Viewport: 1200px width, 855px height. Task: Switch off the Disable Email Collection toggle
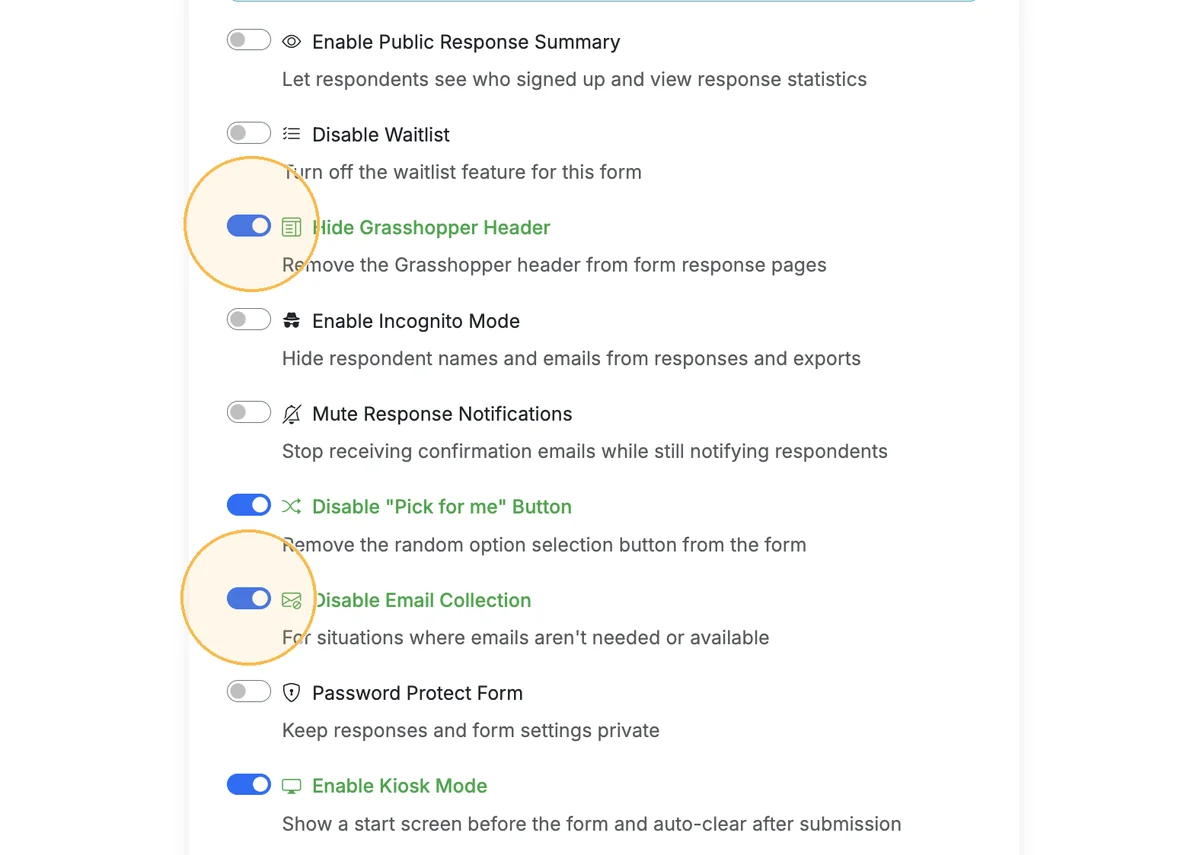pos(249,598)
